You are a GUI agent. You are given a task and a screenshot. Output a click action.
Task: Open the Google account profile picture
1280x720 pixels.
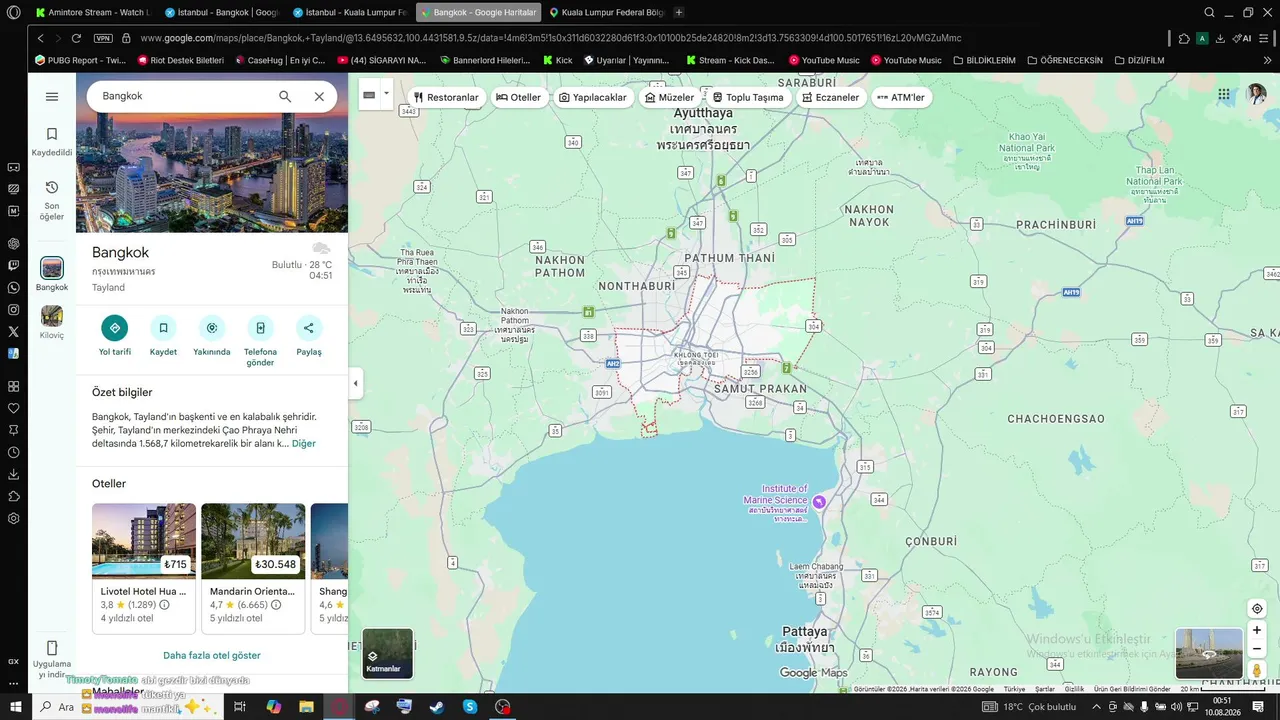(x=1256, y=94)
